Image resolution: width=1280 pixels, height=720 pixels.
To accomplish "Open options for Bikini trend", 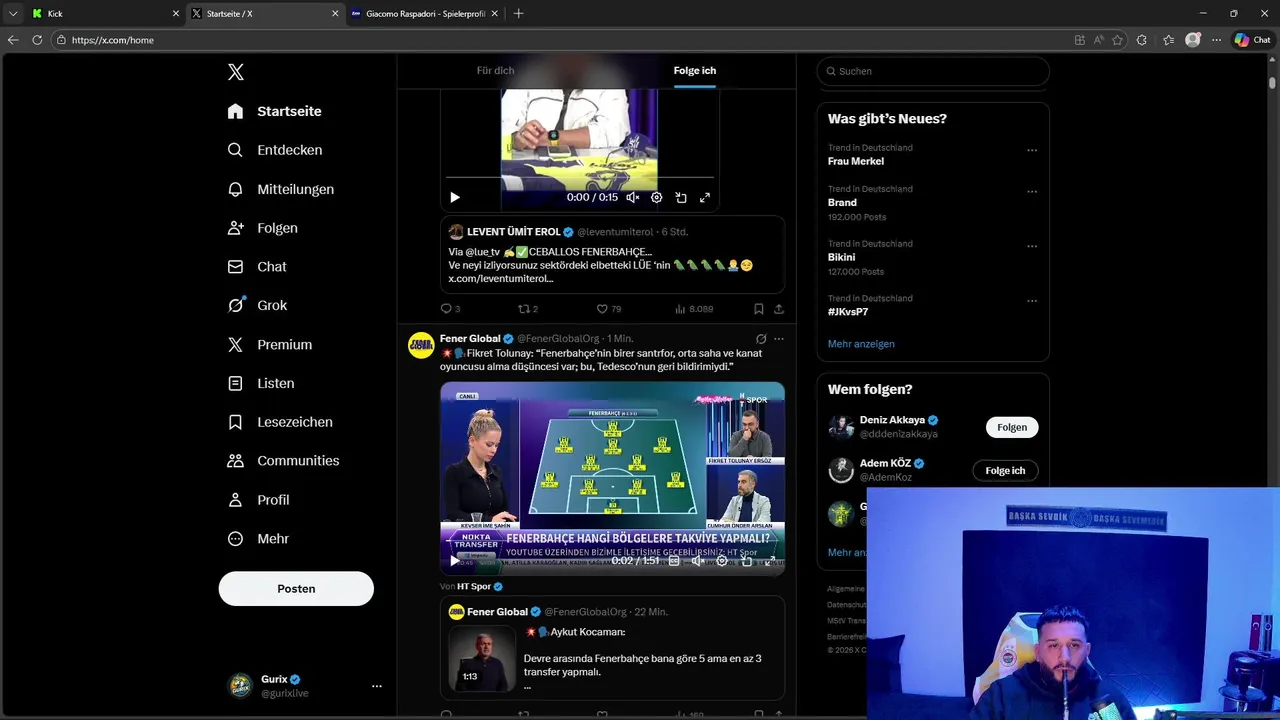I will [1032, 246].
